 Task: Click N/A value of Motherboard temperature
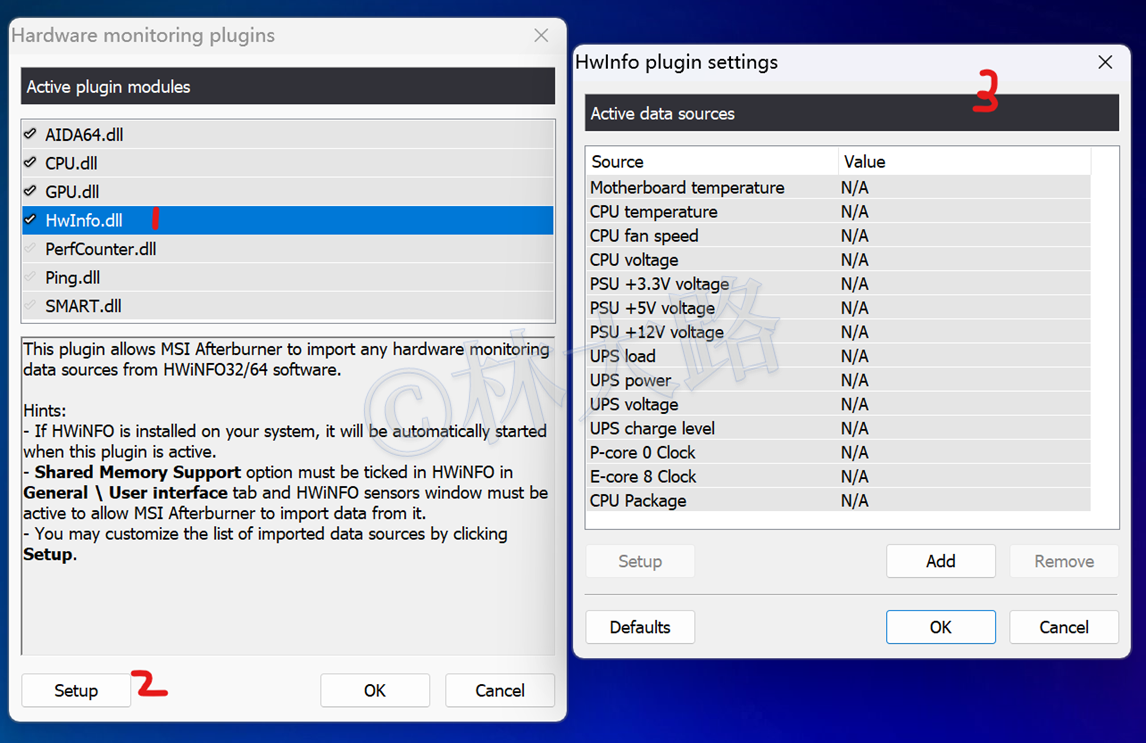coord(854,188)
